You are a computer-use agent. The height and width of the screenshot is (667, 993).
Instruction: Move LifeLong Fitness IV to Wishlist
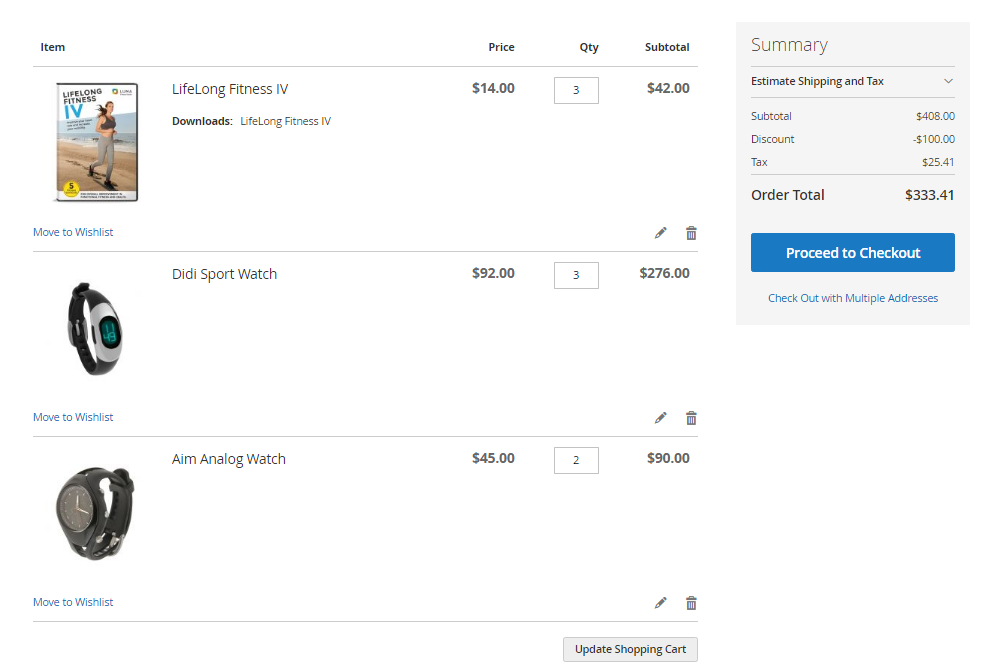click(x=73, y=232)
